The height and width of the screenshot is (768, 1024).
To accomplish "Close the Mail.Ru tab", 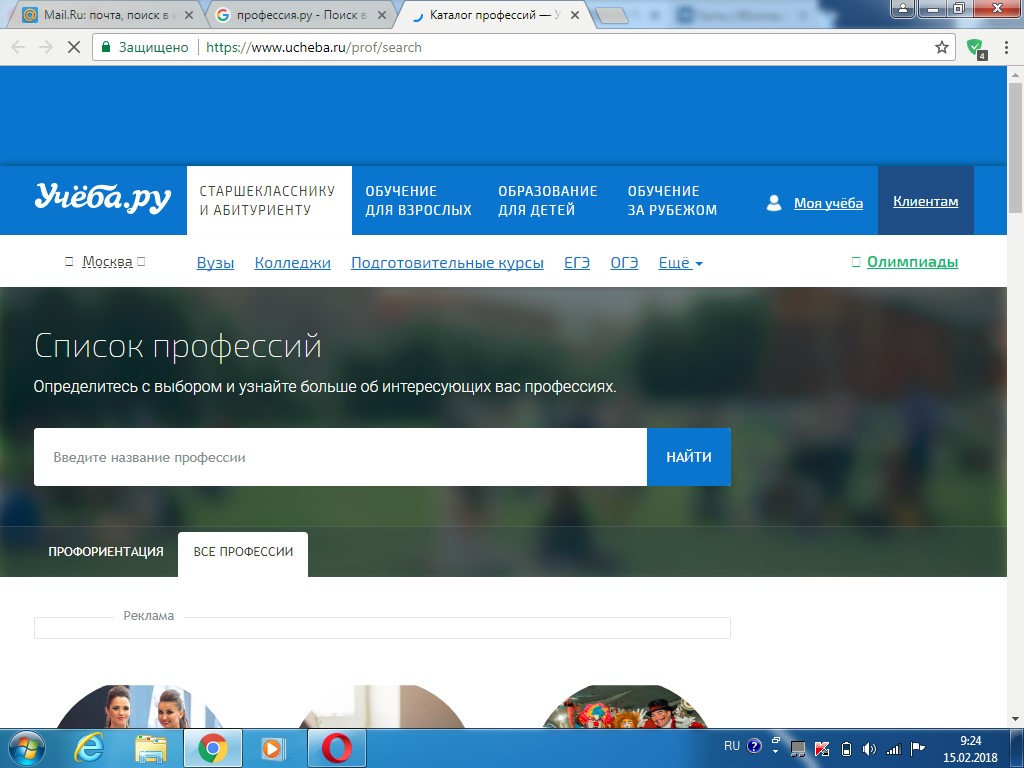I will (x=189, y=15).
